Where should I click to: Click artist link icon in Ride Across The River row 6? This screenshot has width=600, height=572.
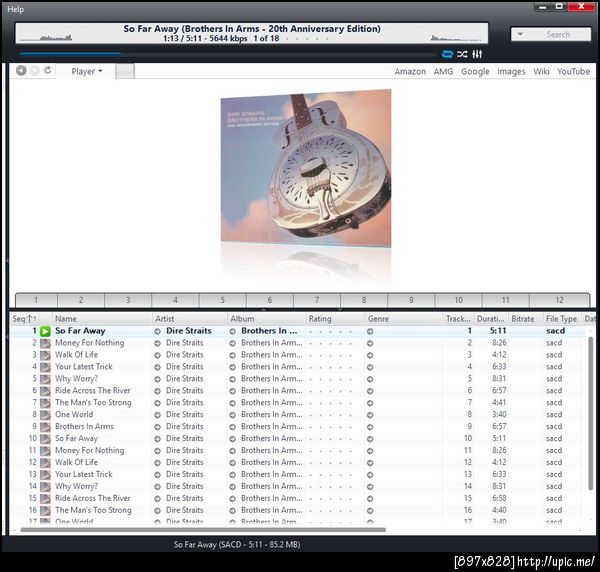(157, 391)
